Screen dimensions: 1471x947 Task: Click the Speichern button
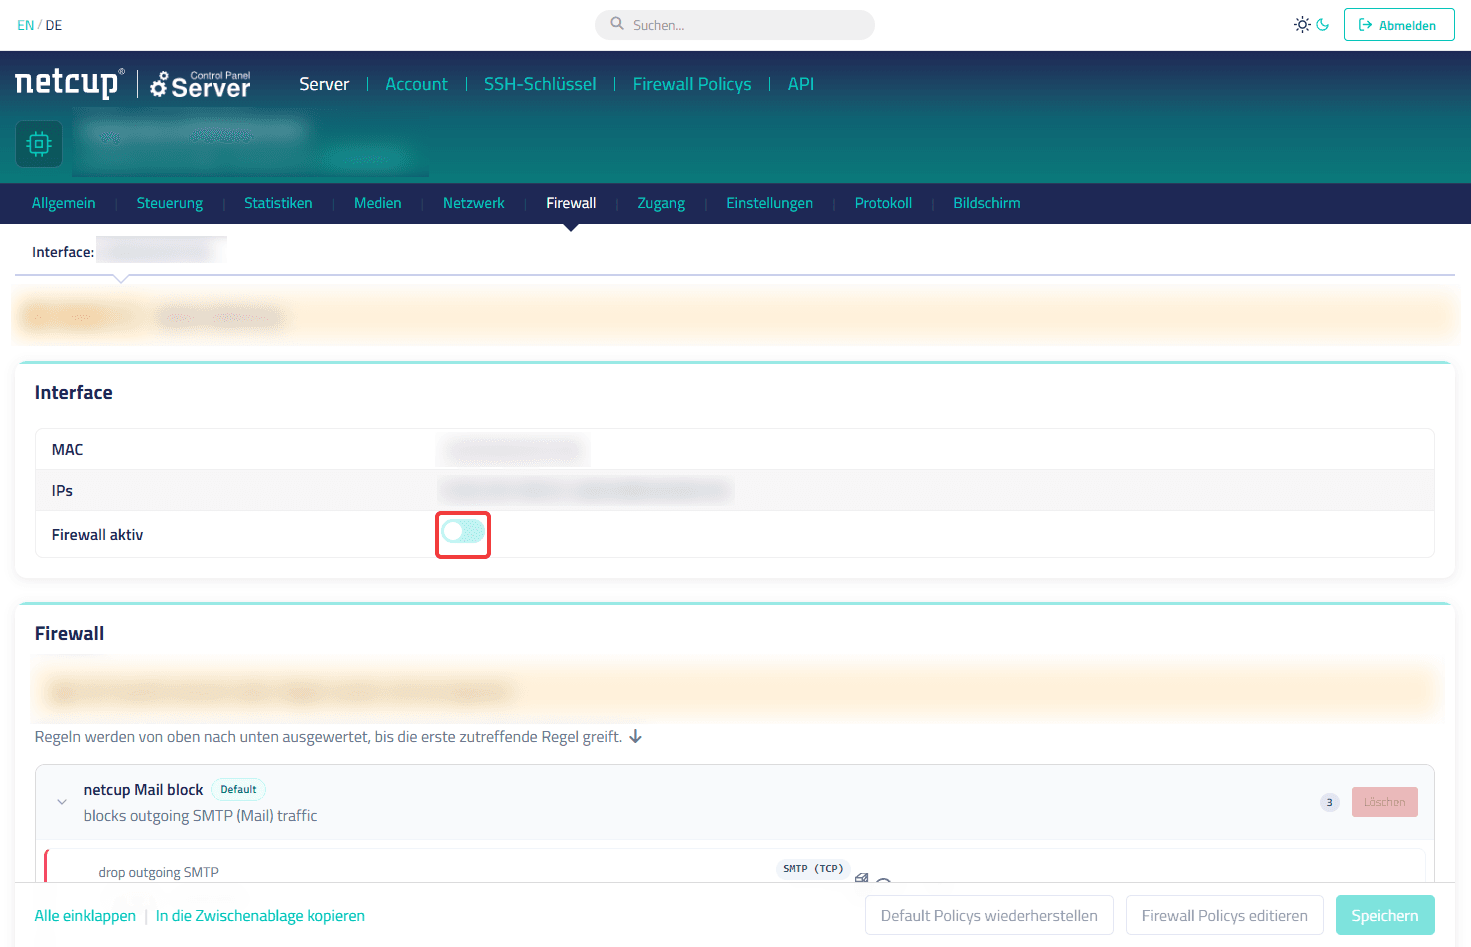(1385, 915)
